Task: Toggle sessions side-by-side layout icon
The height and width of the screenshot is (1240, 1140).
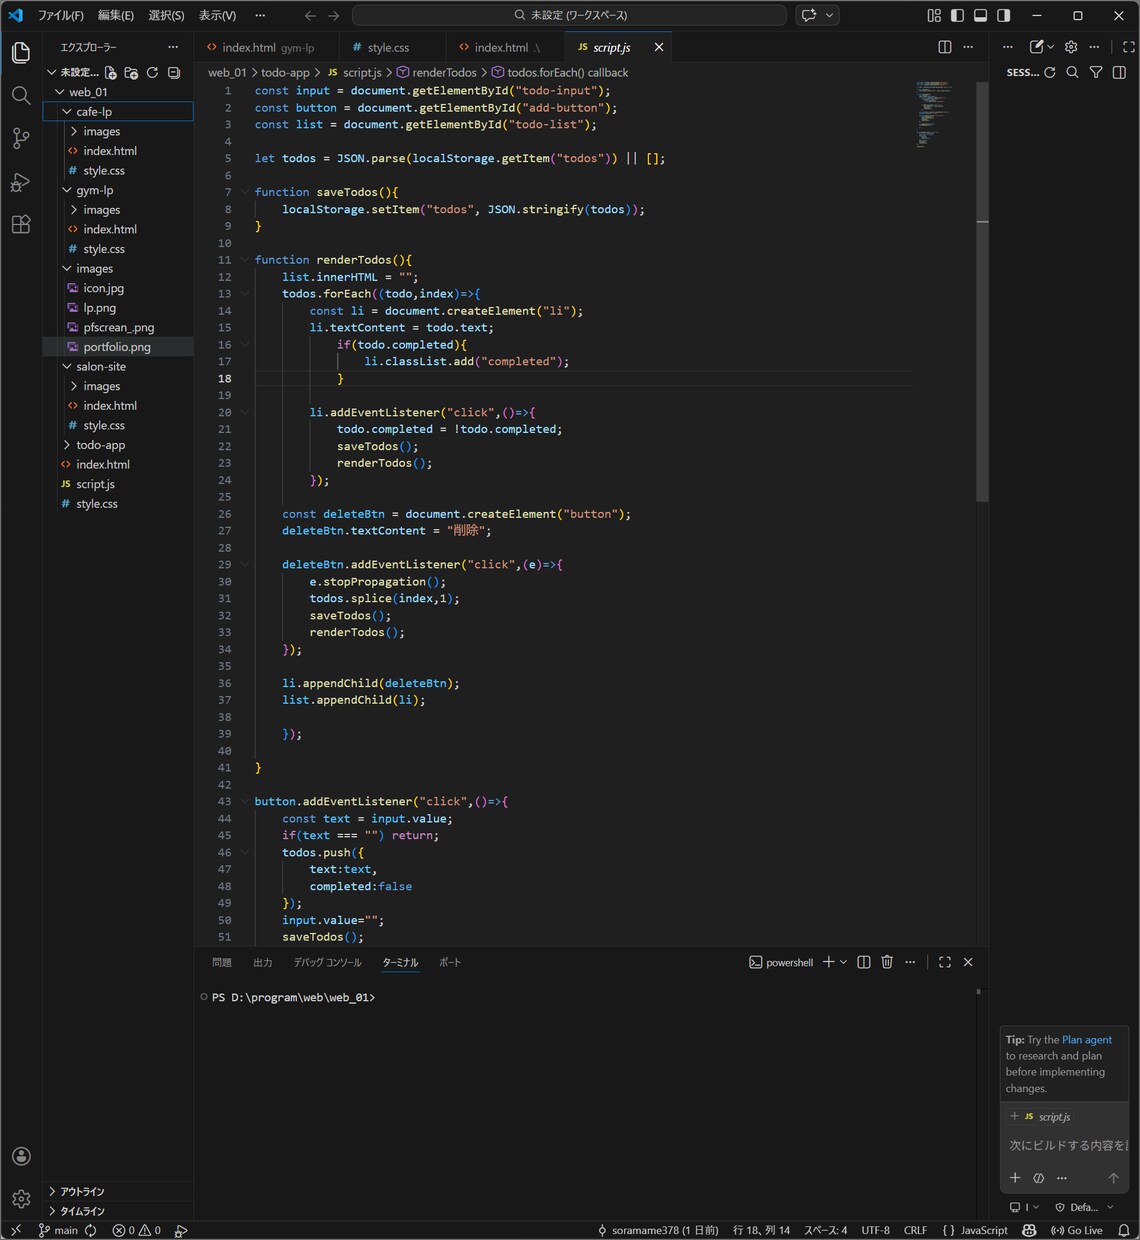Action: click(1119, 73)
